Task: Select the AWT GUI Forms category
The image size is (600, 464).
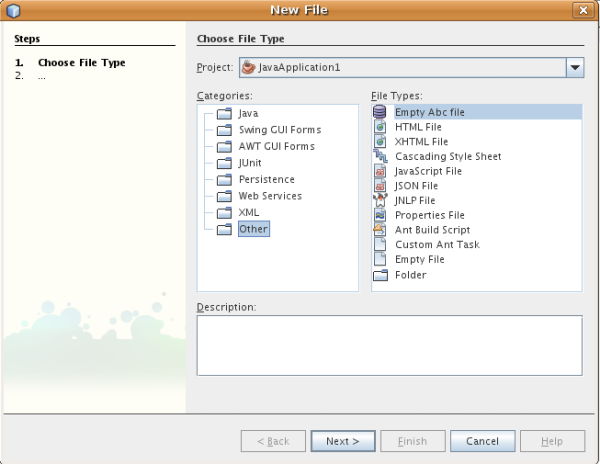Action: [x=277, y=147]
